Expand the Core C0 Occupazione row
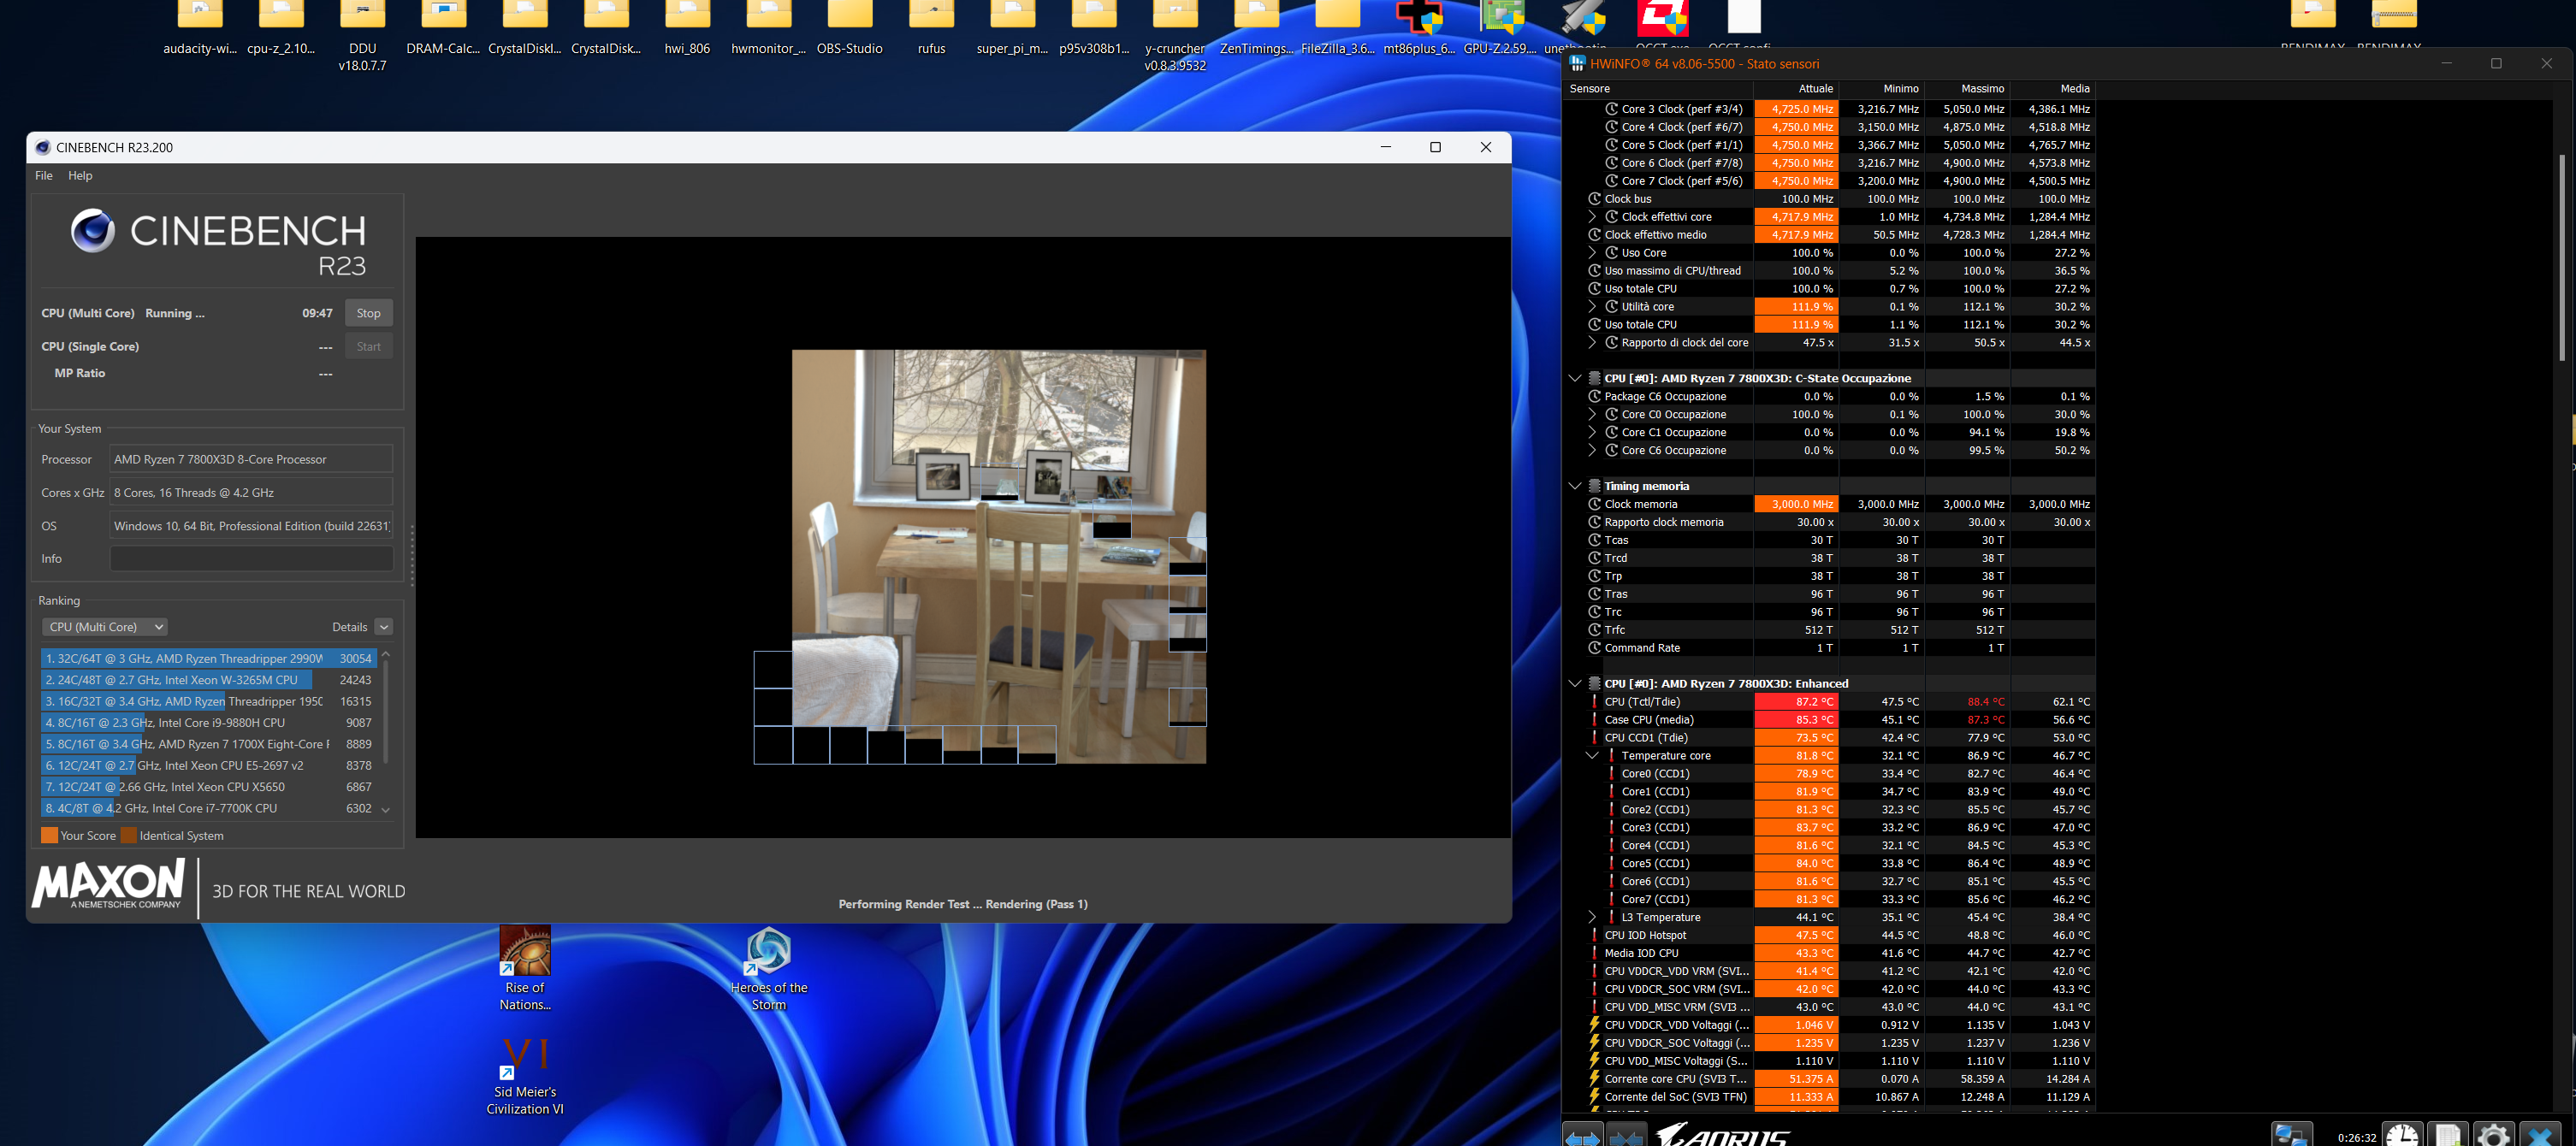2576x1146 pixels. pos(1592,414)
